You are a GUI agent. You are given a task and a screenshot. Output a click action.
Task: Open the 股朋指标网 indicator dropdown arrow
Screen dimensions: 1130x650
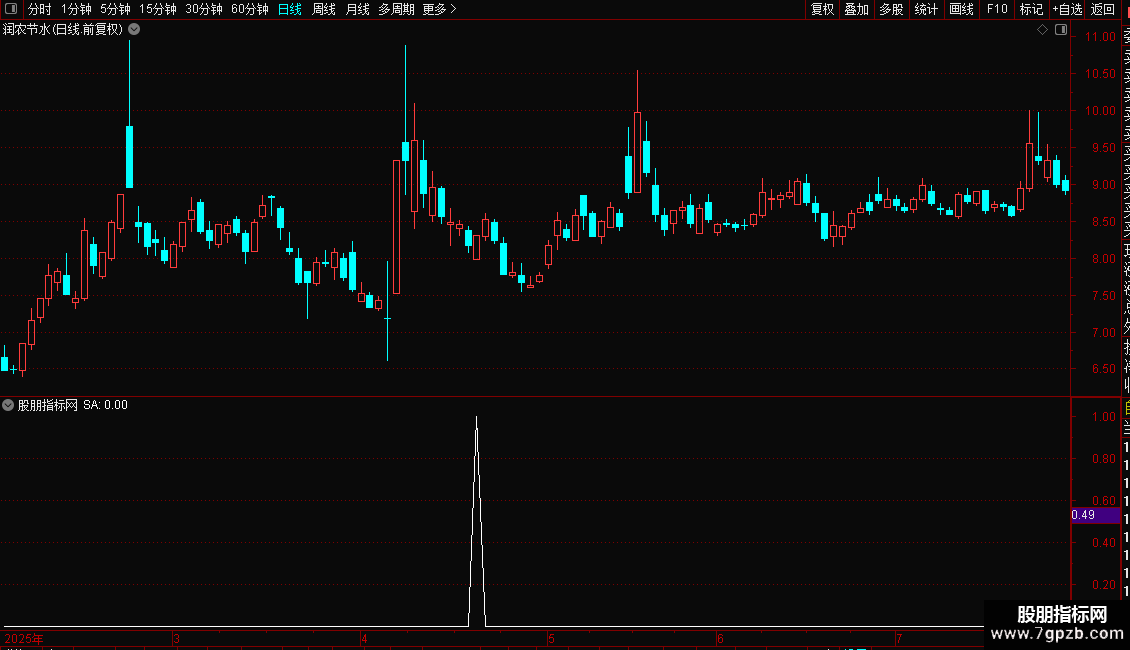(8, 405)
